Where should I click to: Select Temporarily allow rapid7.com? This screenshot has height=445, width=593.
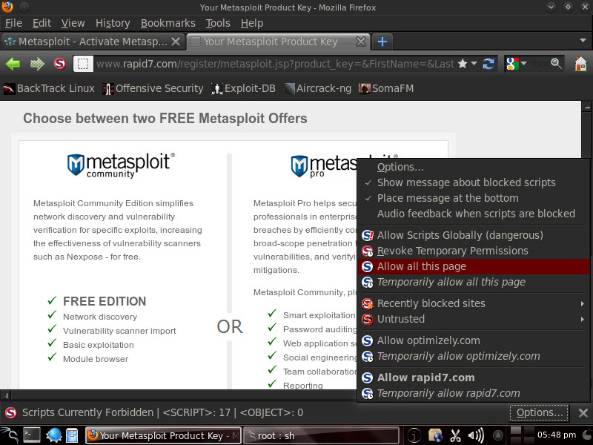pos(473,393)
